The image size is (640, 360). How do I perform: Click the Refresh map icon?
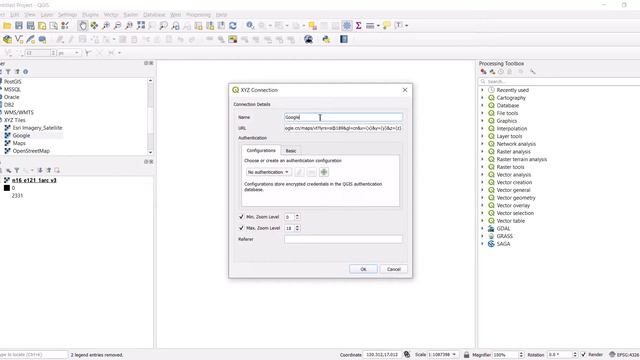coord(233,26)
